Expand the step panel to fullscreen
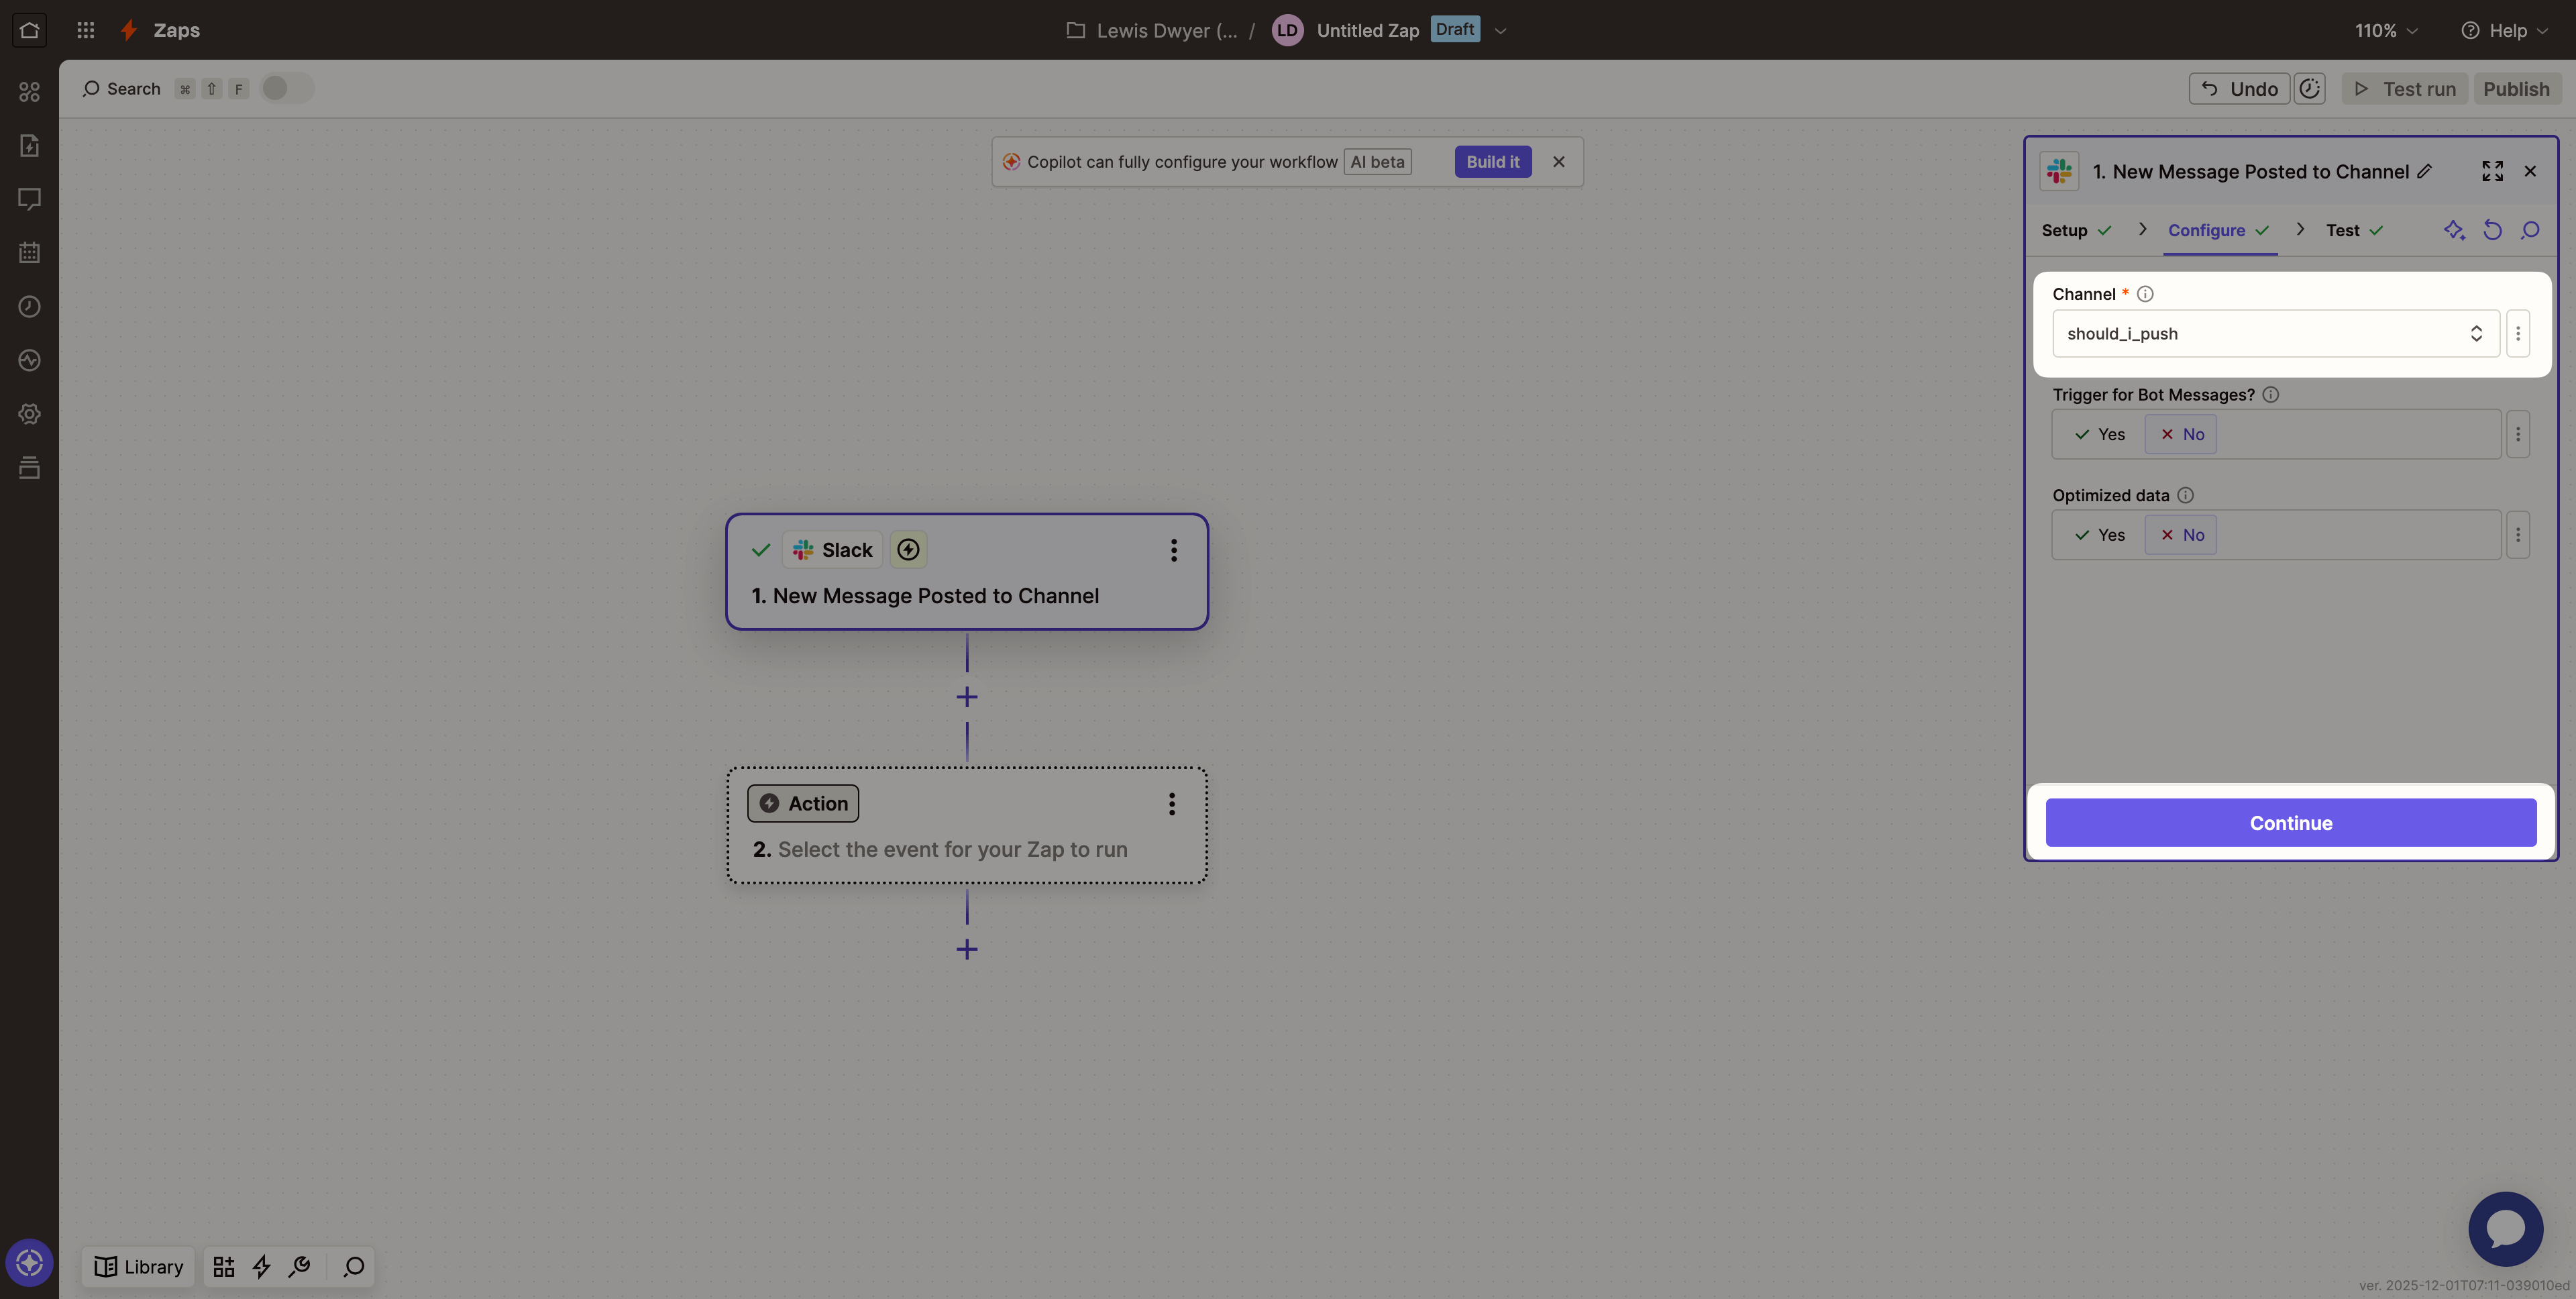 [x=2492, y=171]
